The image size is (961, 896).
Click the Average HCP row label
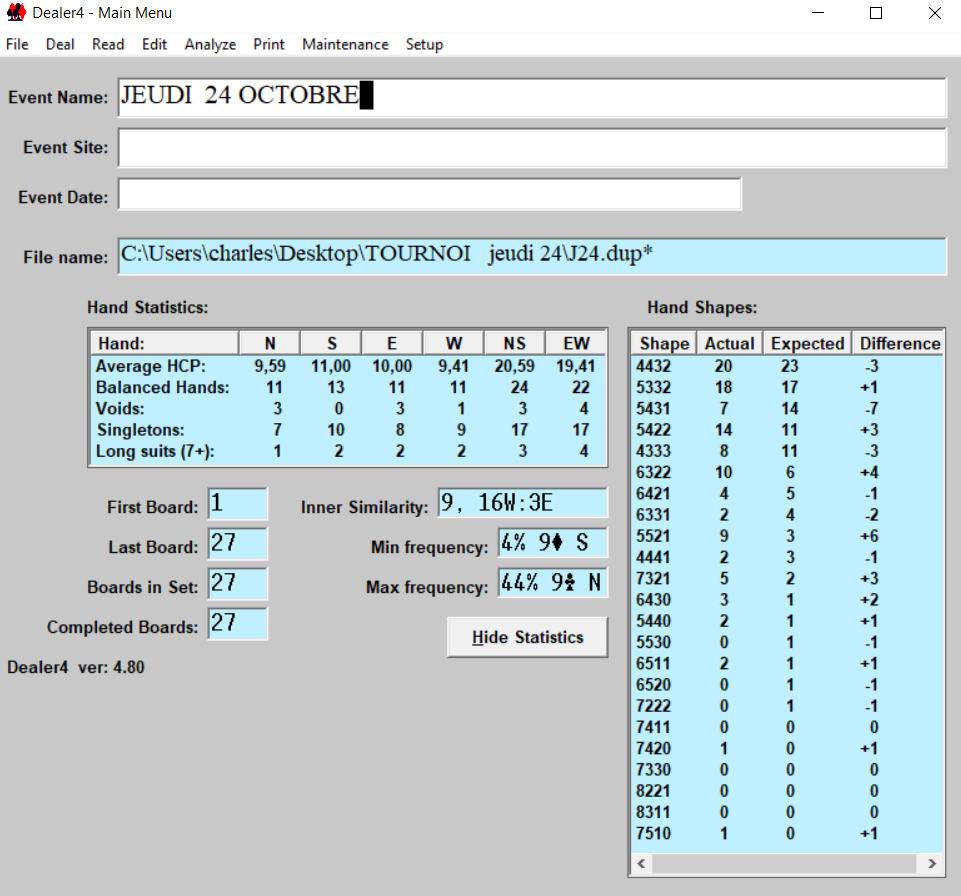tap(150, 366)
